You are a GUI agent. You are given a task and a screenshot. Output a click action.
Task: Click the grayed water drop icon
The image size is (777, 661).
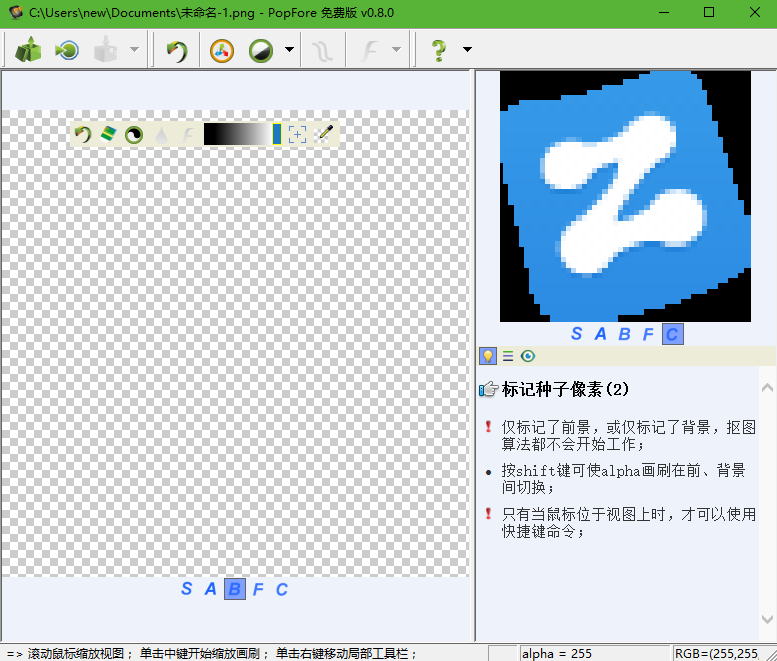[161, 135]
